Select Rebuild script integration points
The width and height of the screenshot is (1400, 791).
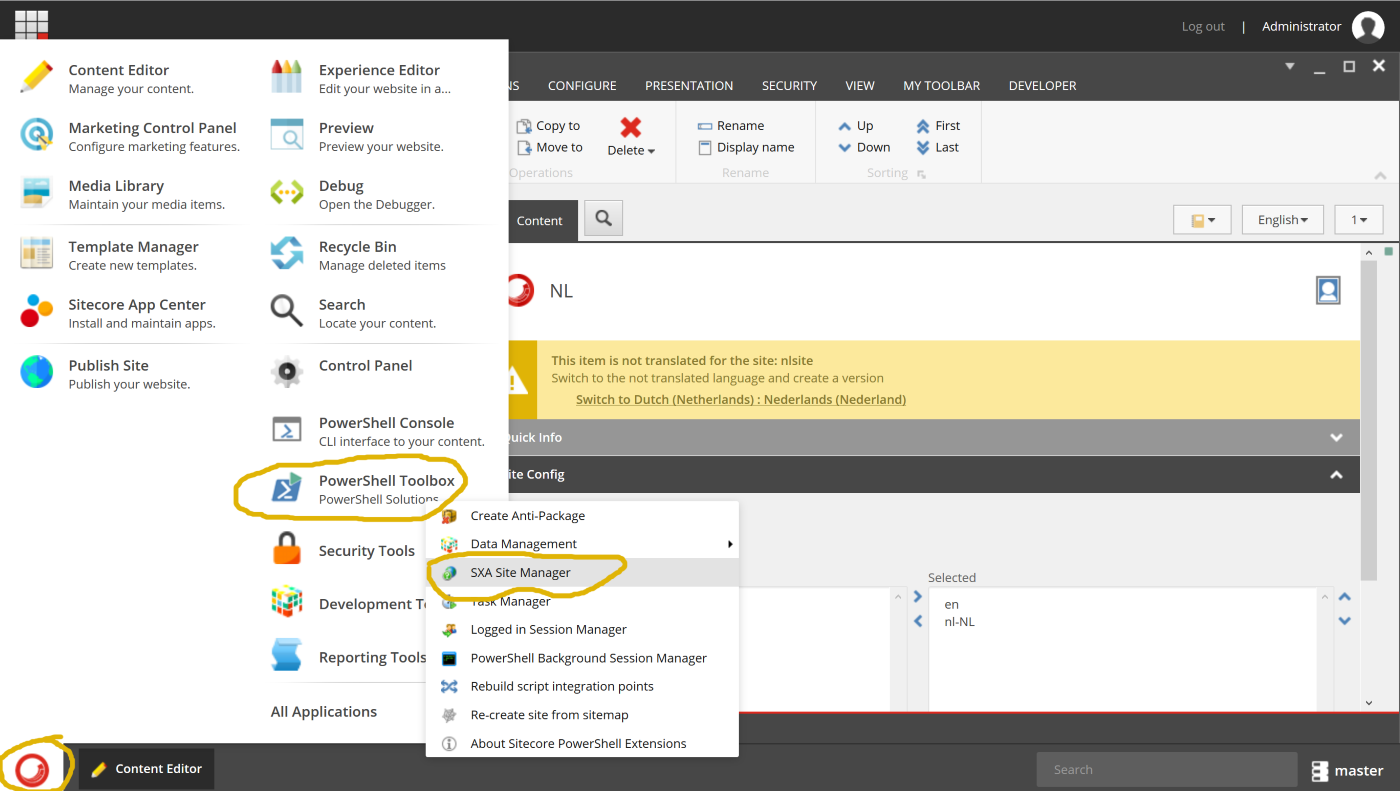point(582,686)
